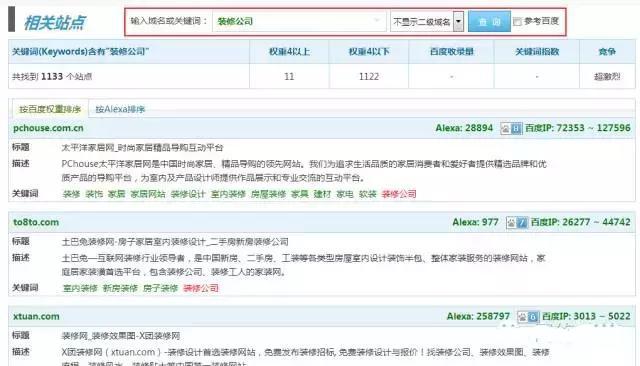Click keyword 房屋装修 in pchouse row
Image resolution: width=640 pixels, height=366 pixels.
268,194
